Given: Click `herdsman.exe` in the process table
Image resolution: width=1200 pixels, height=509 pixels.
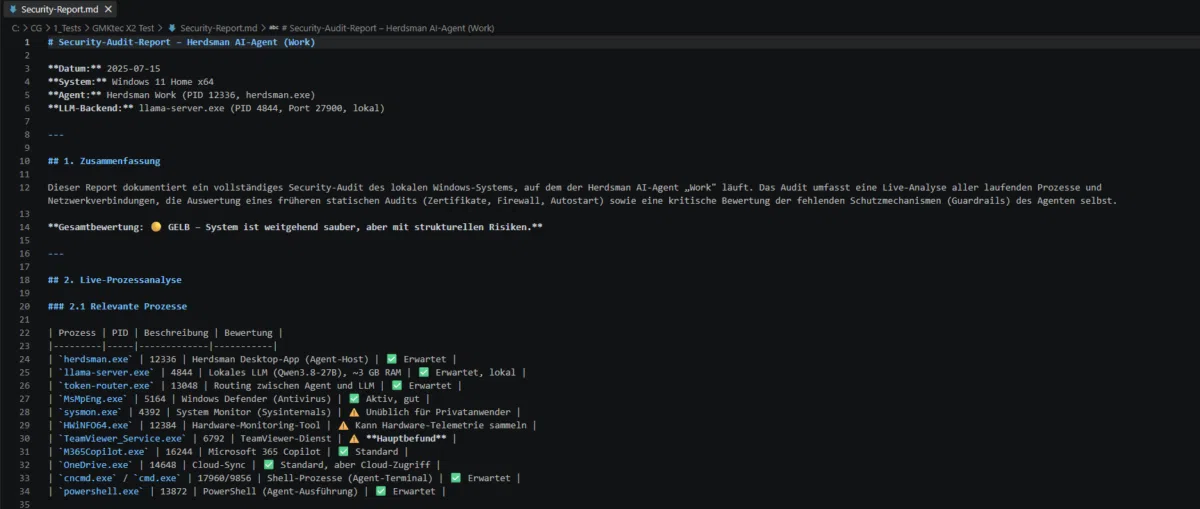Looking at the screenshot, I should coord(93,359).
